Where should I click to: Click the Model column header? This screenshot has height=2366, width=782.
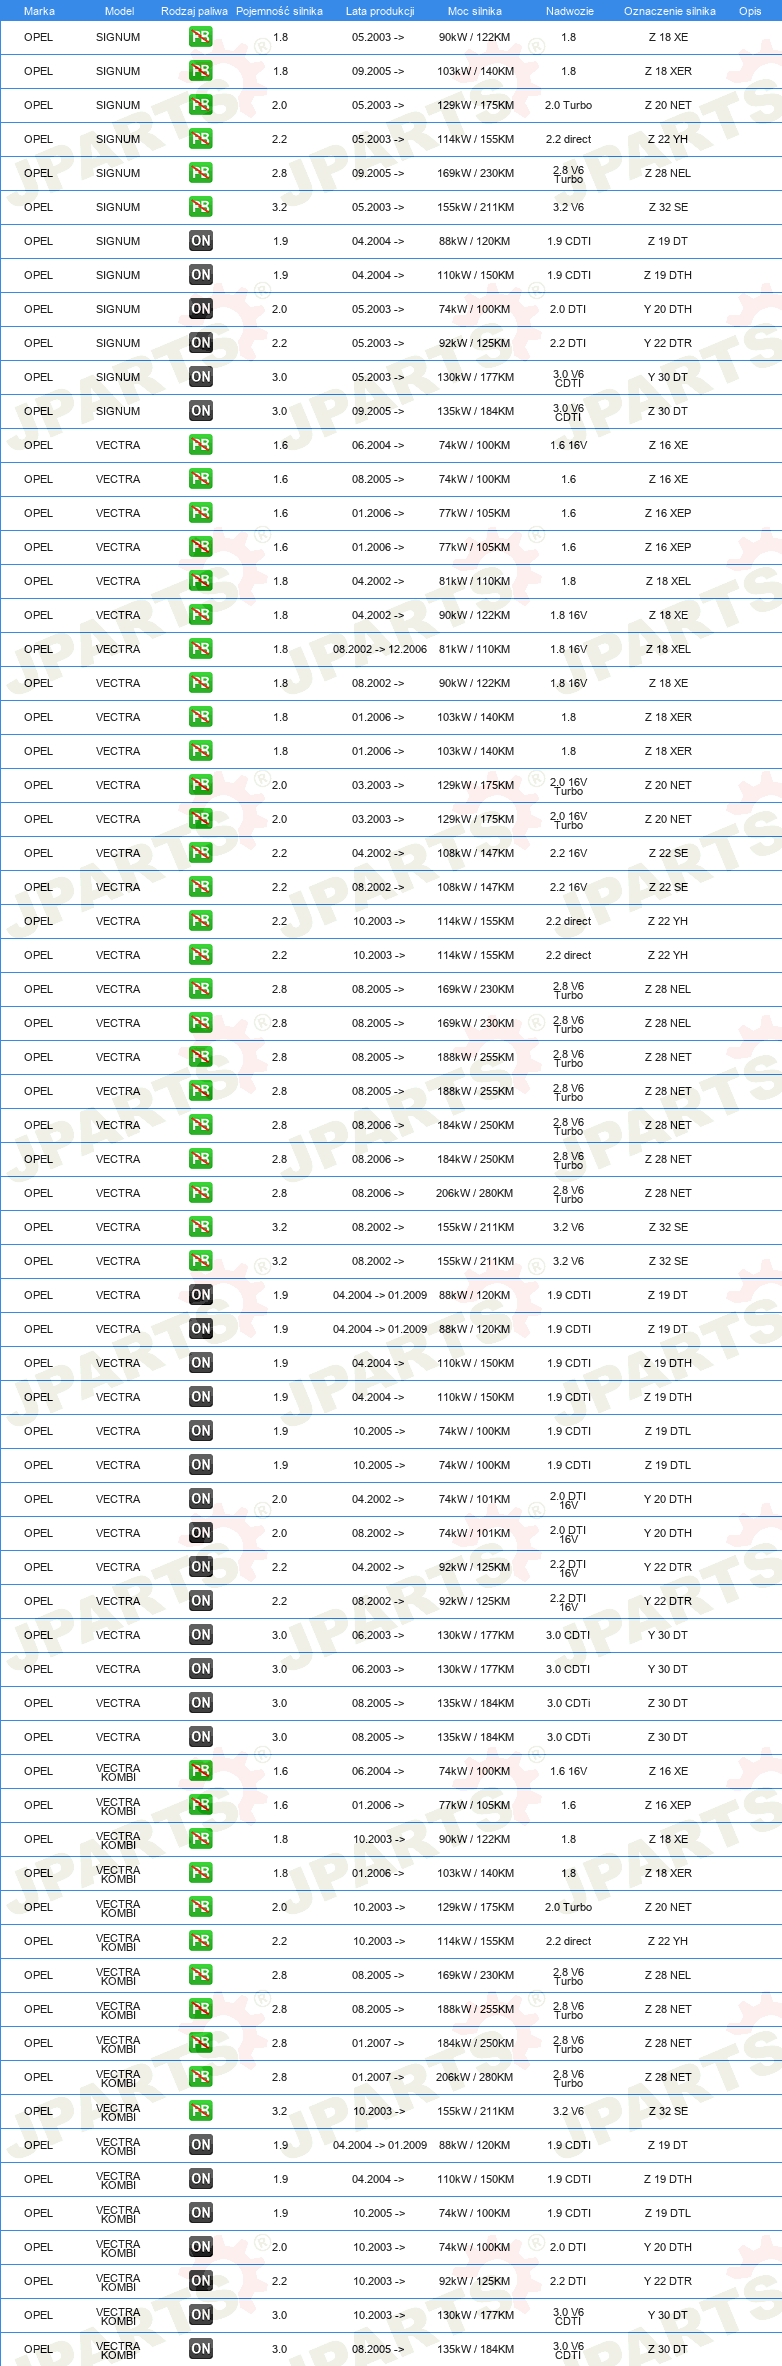tap(119, 11)
